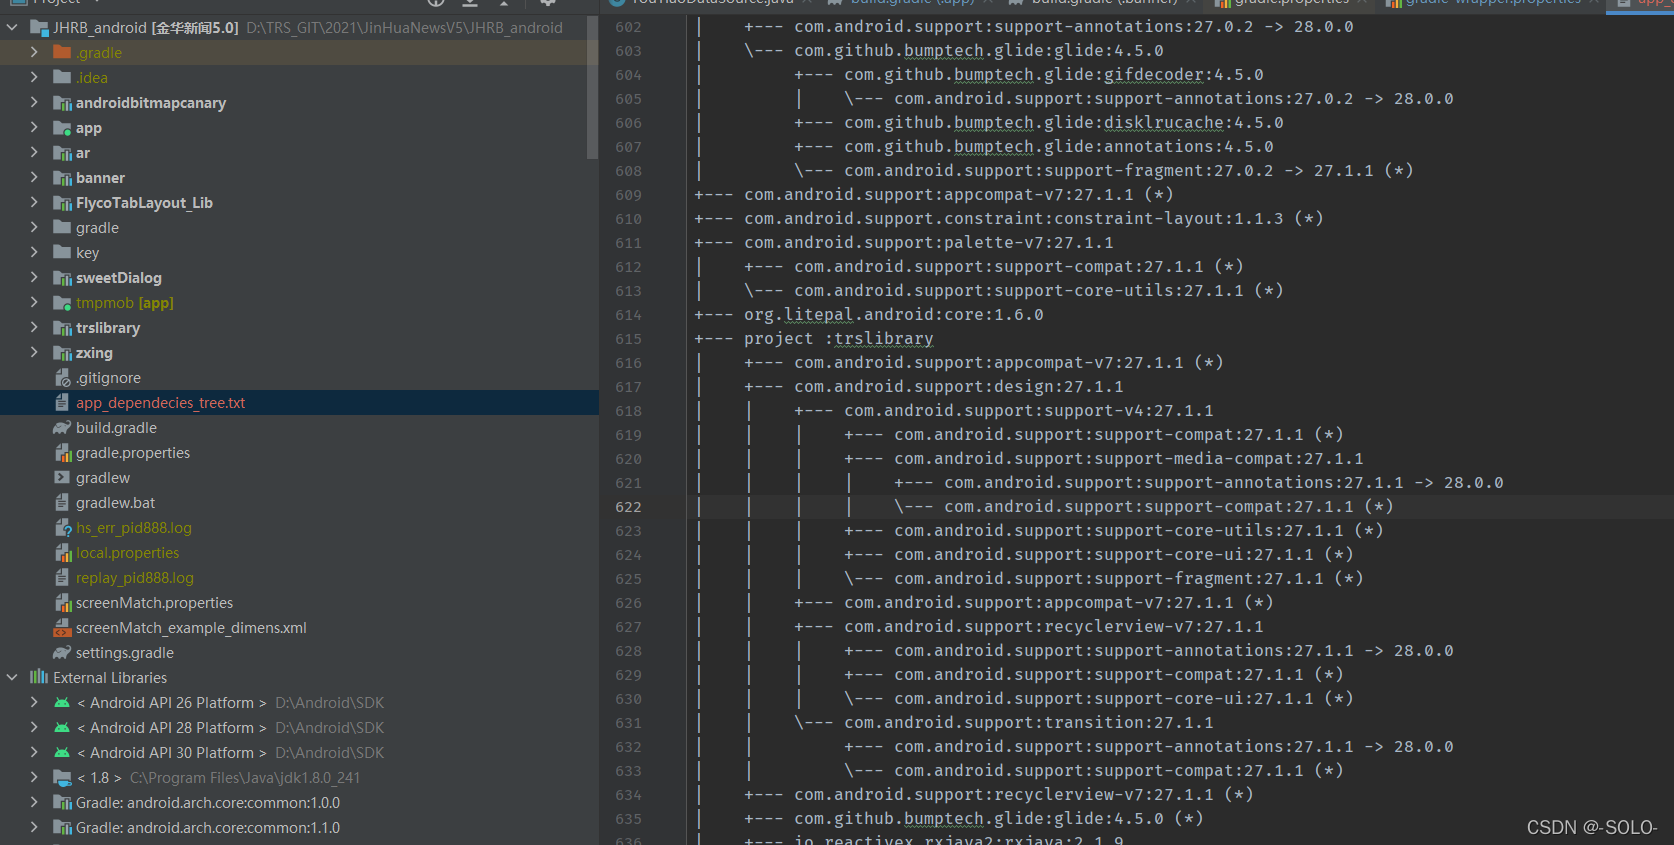The height and width of the screenshot is (845, 1674).
Task: Click 'com.android.support:palette-v7:27.1.1' line
Action: click(928, 243)
